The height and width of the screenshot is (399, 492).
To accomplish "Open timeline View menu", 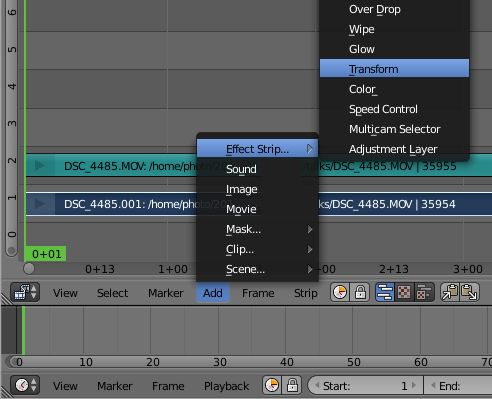I will [65, 386].
